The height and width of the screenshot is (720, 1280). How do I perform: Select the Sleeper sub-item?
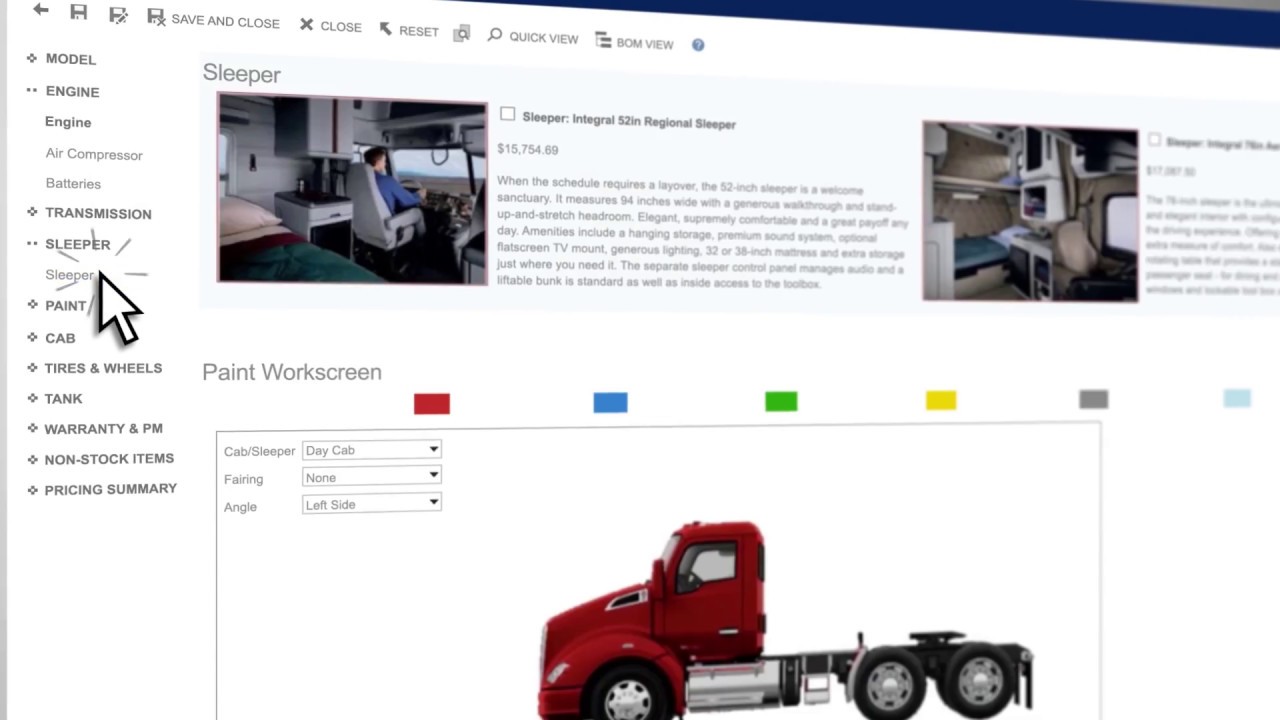pos(69,275)
